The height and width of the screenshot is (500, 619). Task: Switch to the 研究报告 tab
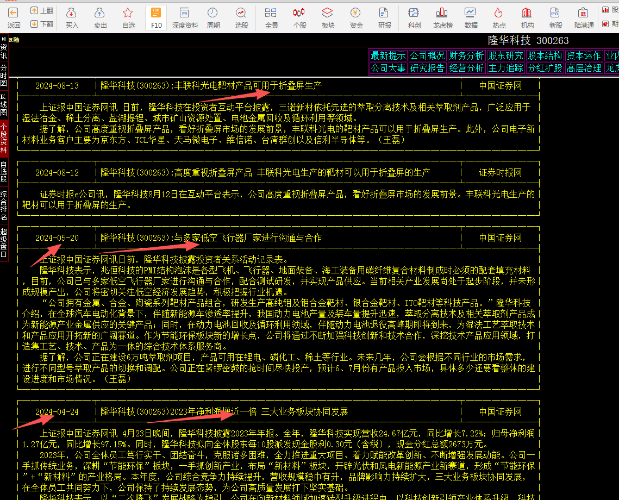(x=427, y=68)
